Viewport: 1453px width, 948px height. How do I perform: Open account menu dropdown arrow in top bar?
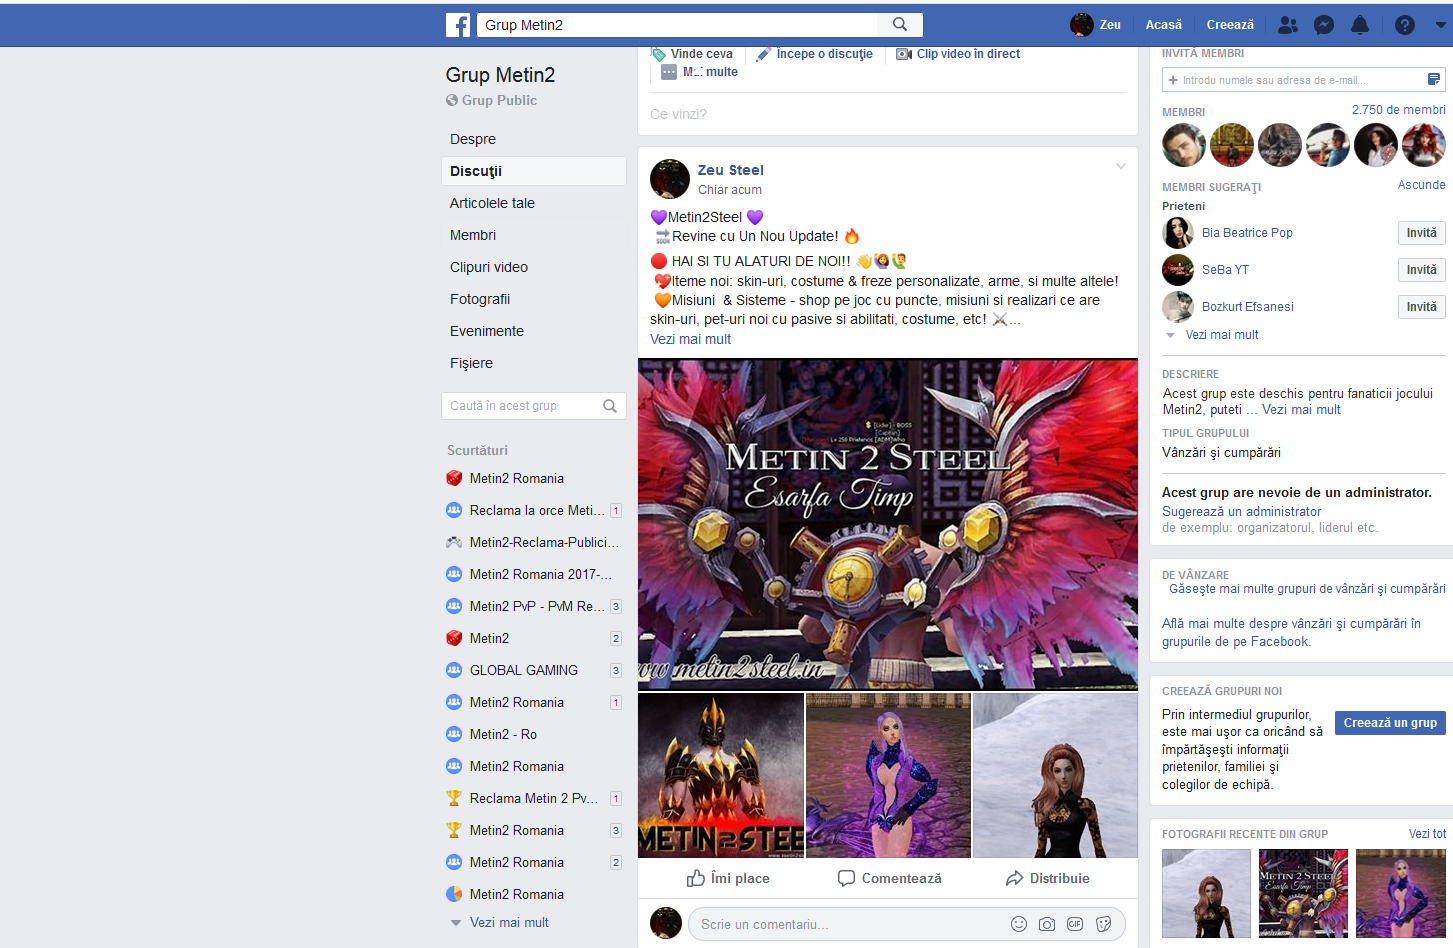[x=1441, y=25]
